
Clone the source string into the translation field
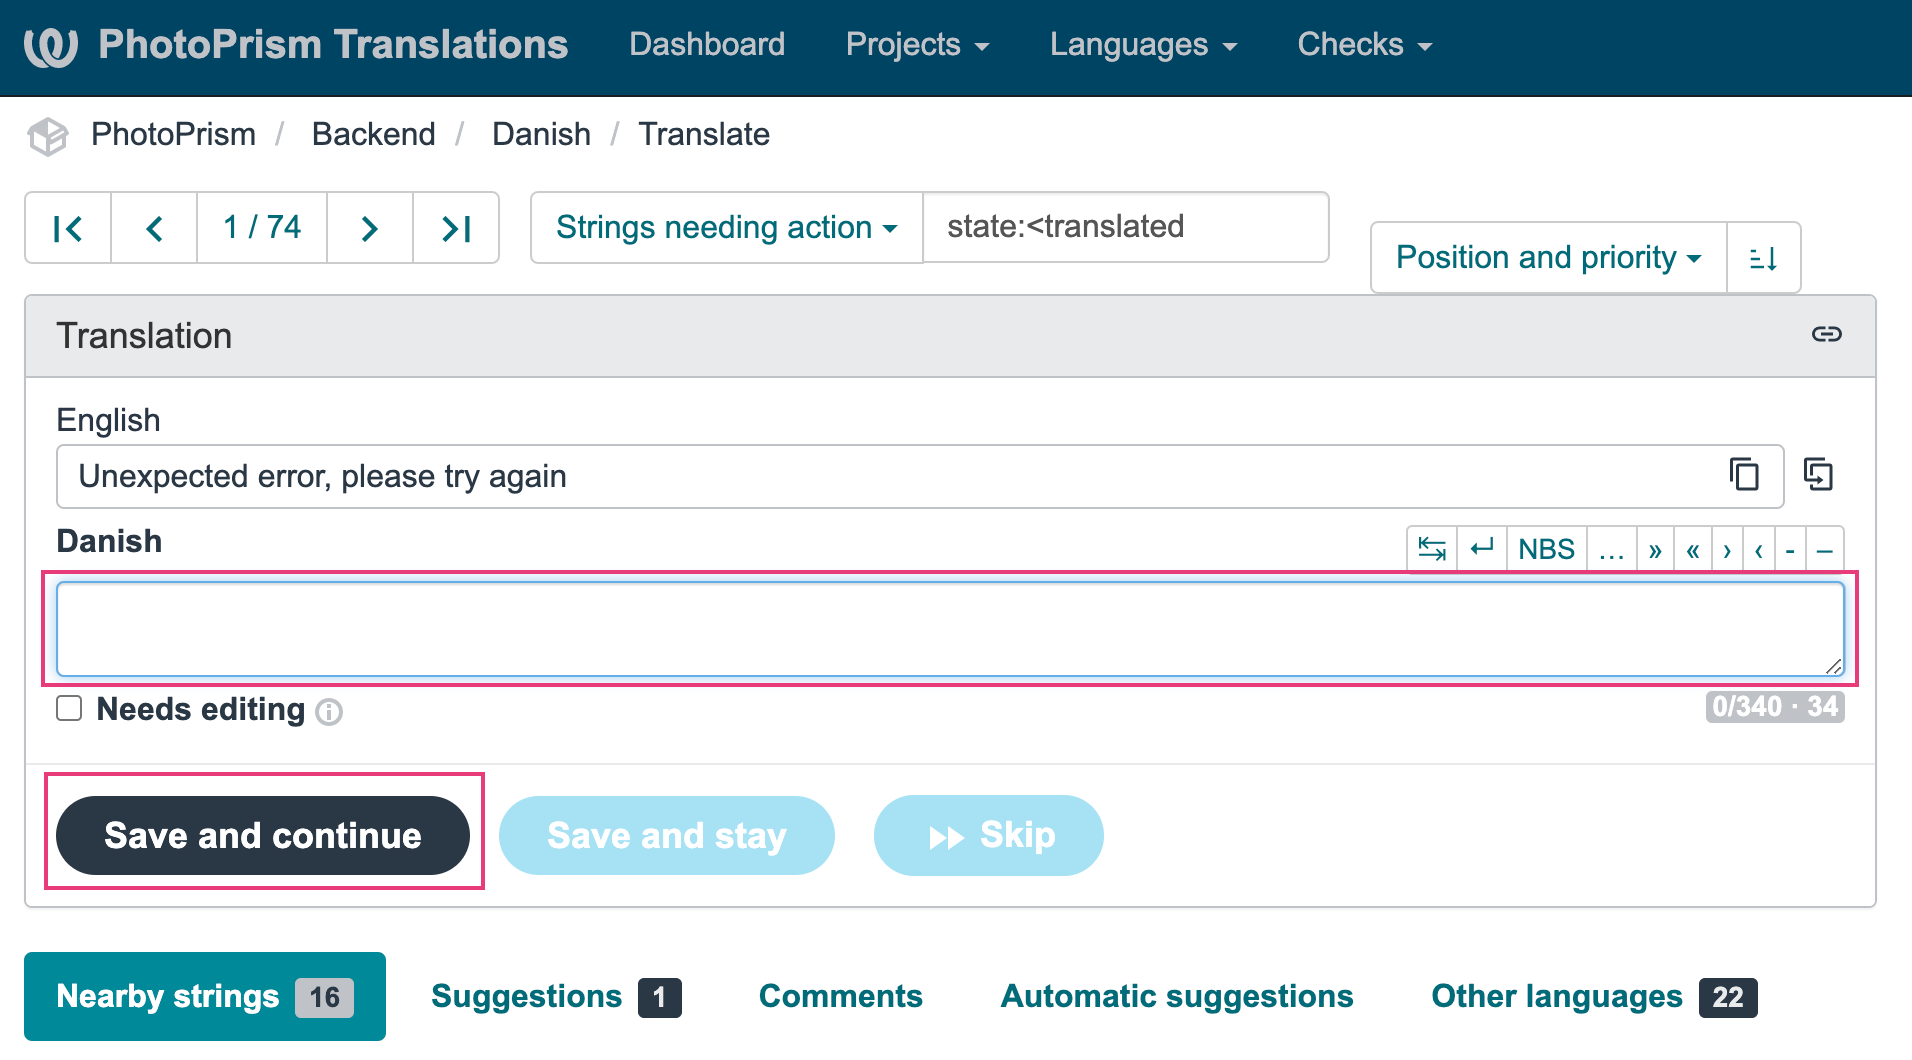[x=1819, y=475]
